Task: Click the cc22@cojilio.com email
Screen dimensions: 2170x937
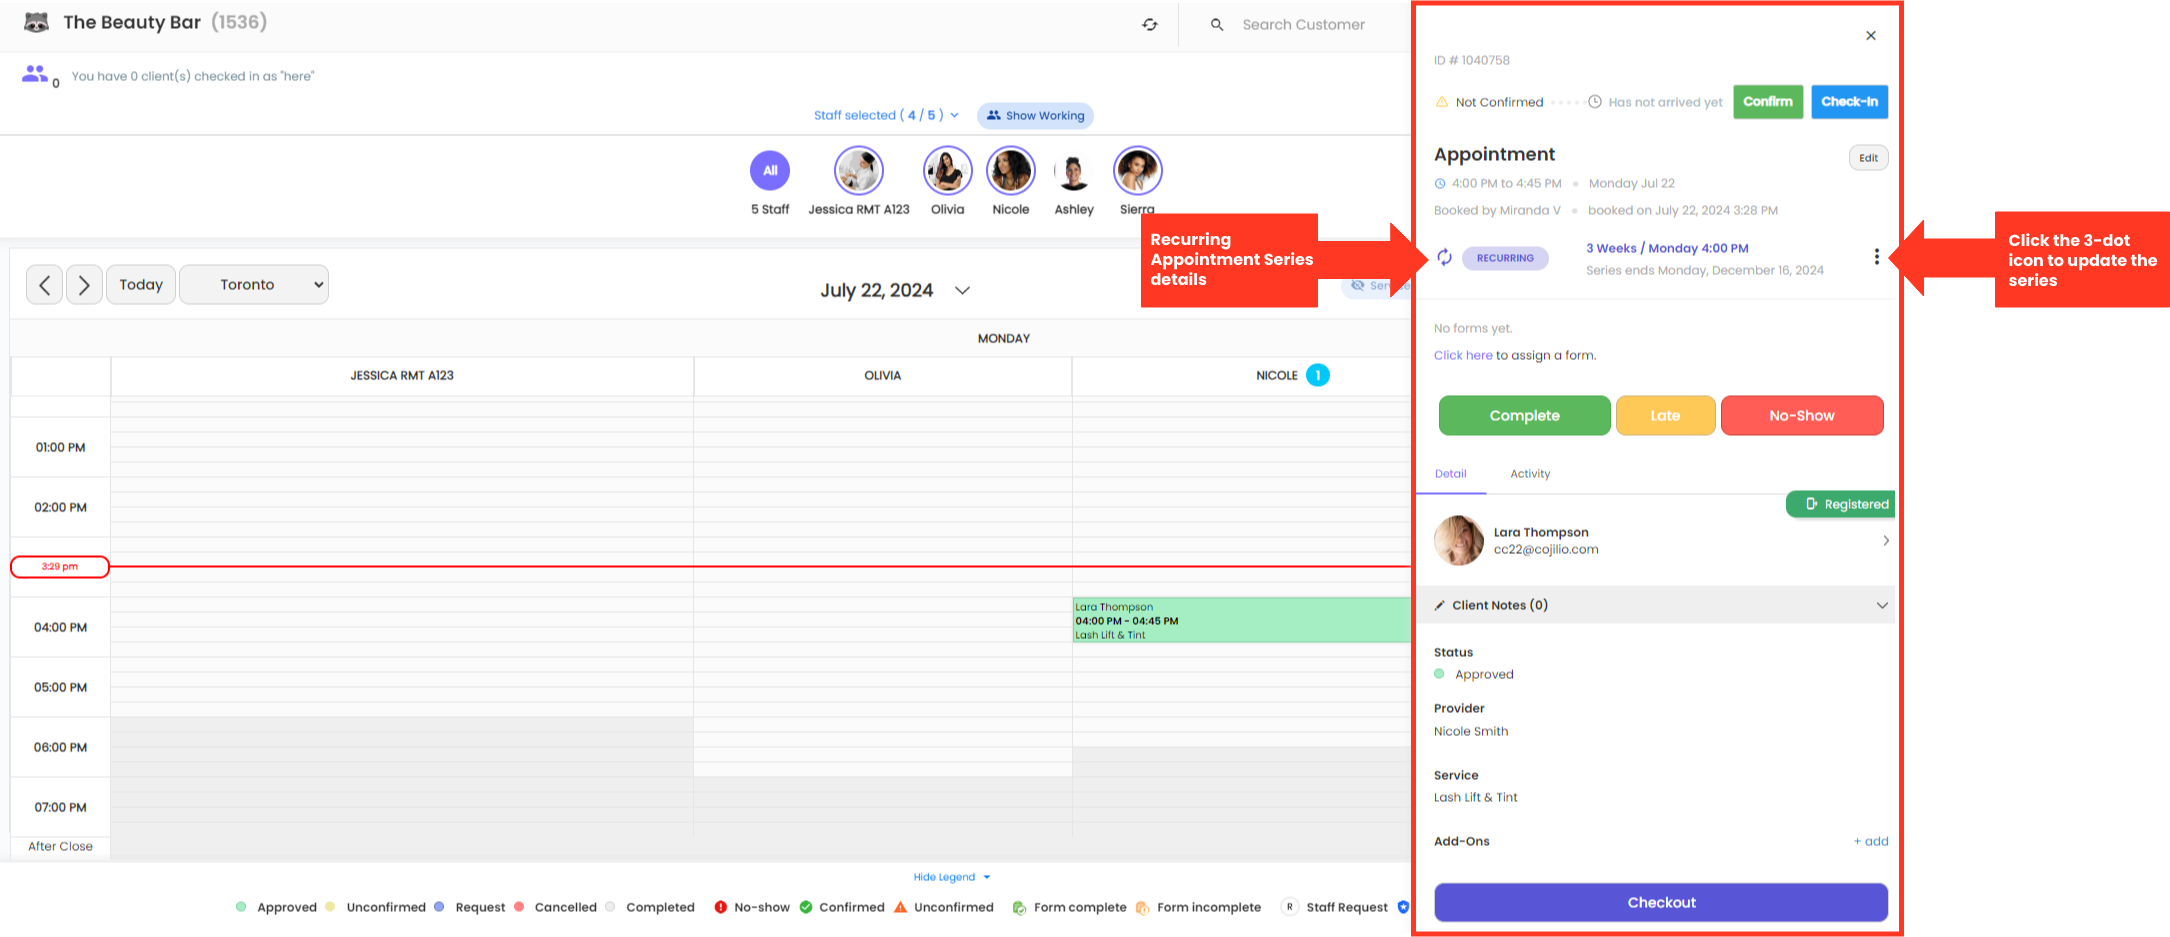Action: pos(1546,550)
